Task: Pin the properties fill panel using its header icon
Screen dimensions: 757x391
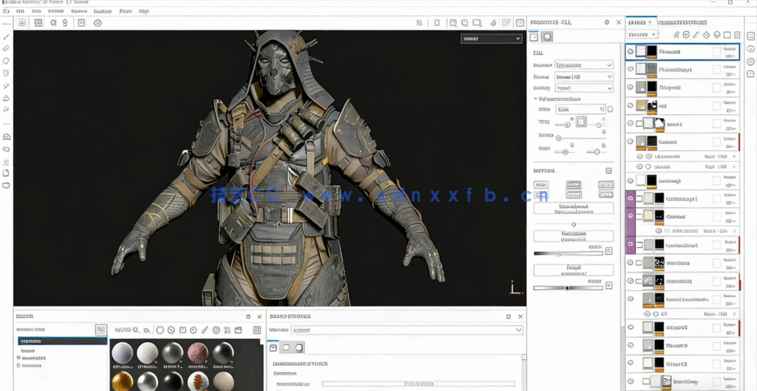Action: (607, 22)
